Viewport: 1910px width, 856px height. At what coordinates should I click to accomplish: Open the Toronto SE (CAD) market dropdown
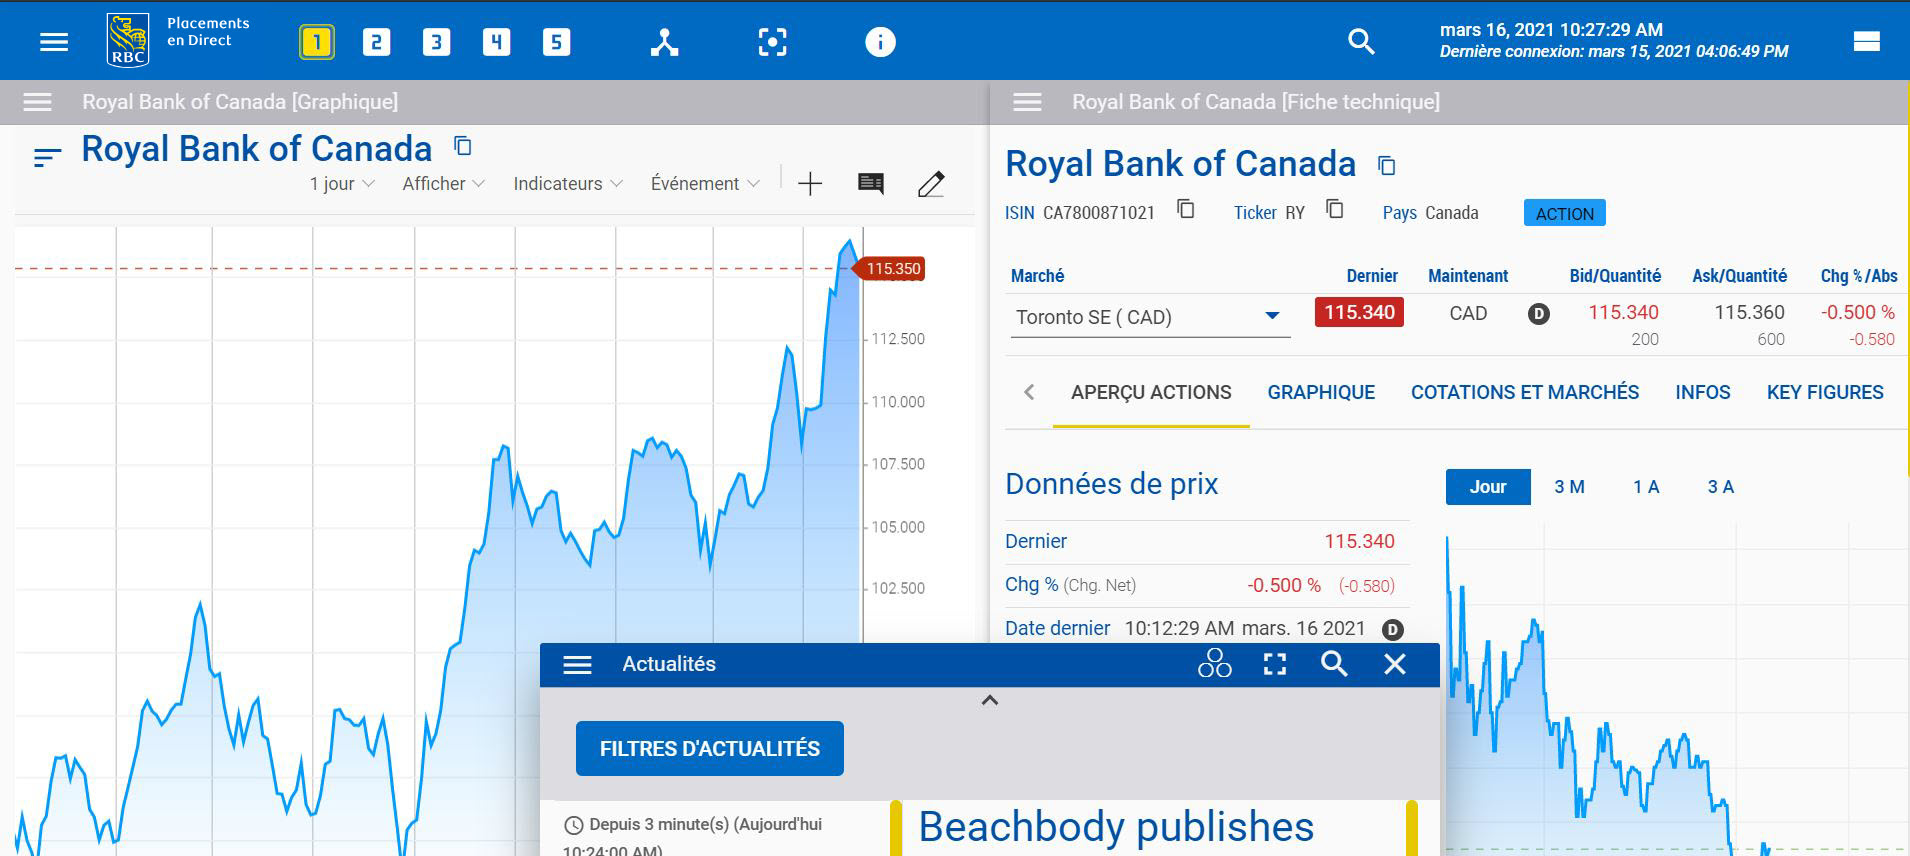(1150, 317)
